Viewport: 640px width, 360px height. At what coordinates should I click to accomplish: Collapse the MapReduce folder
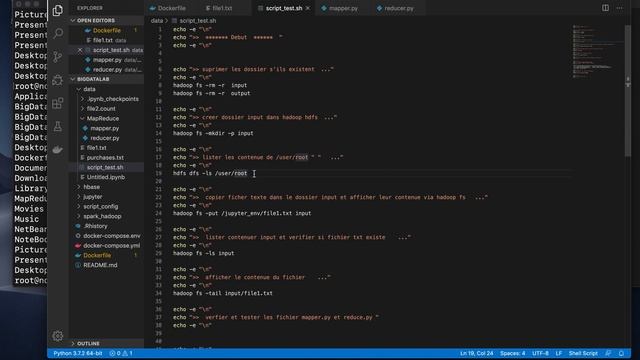pos(107,118)
